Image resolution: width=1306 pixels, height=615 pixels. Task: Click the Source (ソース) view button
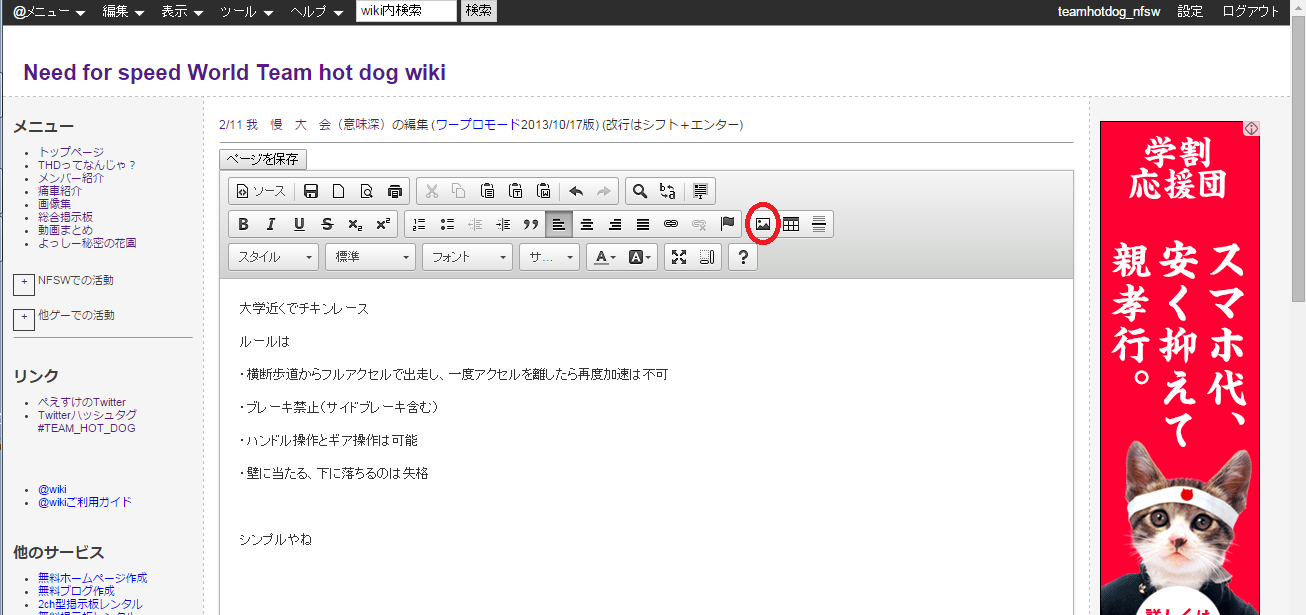click(x=260, y=191)
